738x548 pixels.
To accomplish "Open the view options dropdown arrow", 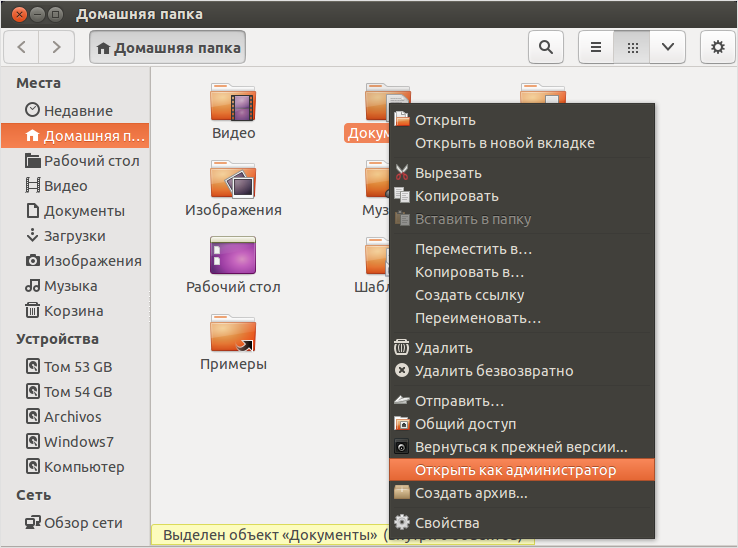I will tap(667, 47).
